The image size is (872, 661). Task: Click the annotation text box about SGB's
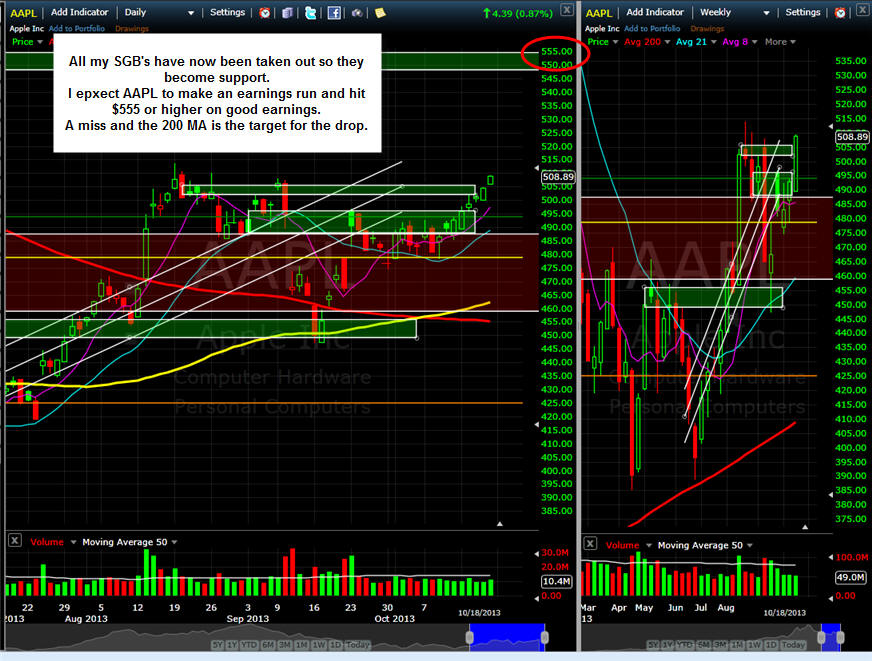(217, 93)
